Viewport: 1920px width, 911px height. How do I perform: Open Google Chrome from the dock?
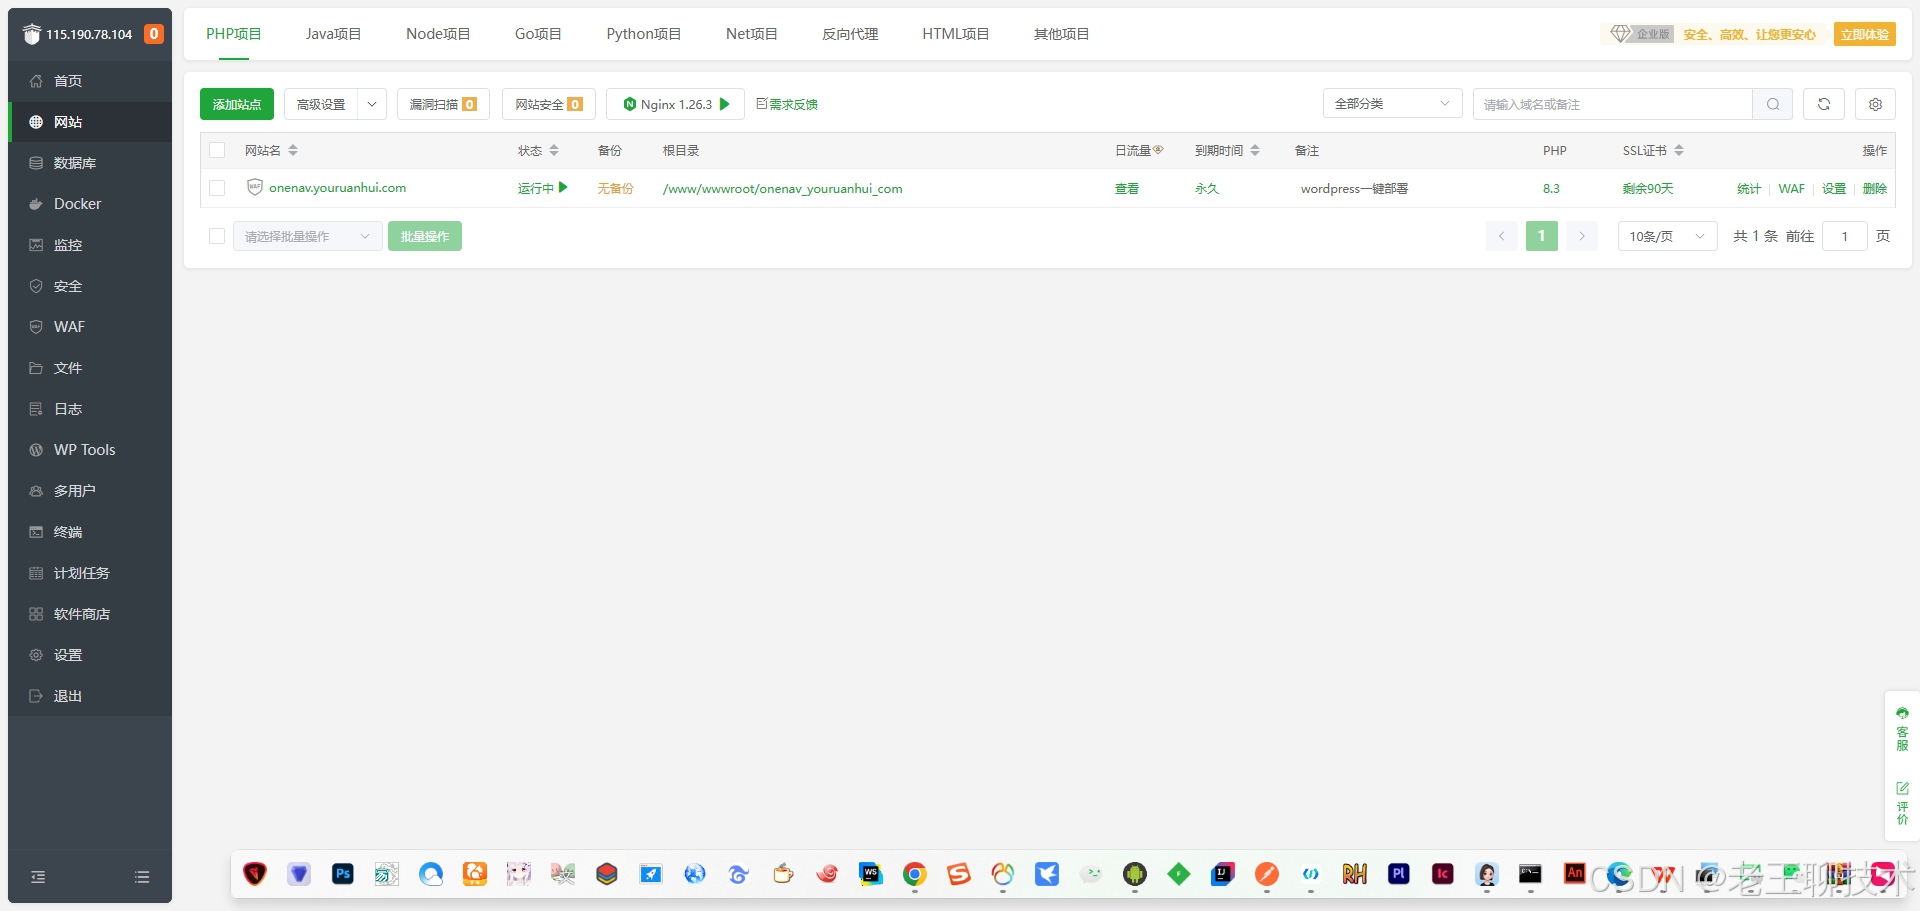914,875
